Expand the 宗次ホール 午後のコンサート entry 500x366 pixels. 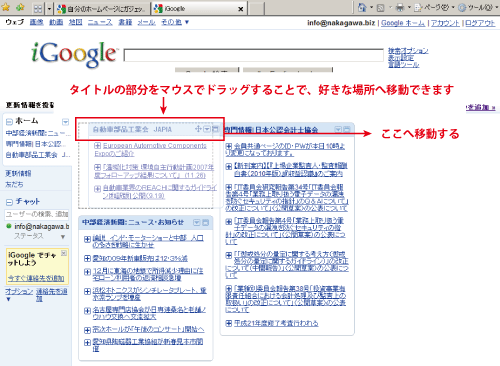(x=87, y=330)
